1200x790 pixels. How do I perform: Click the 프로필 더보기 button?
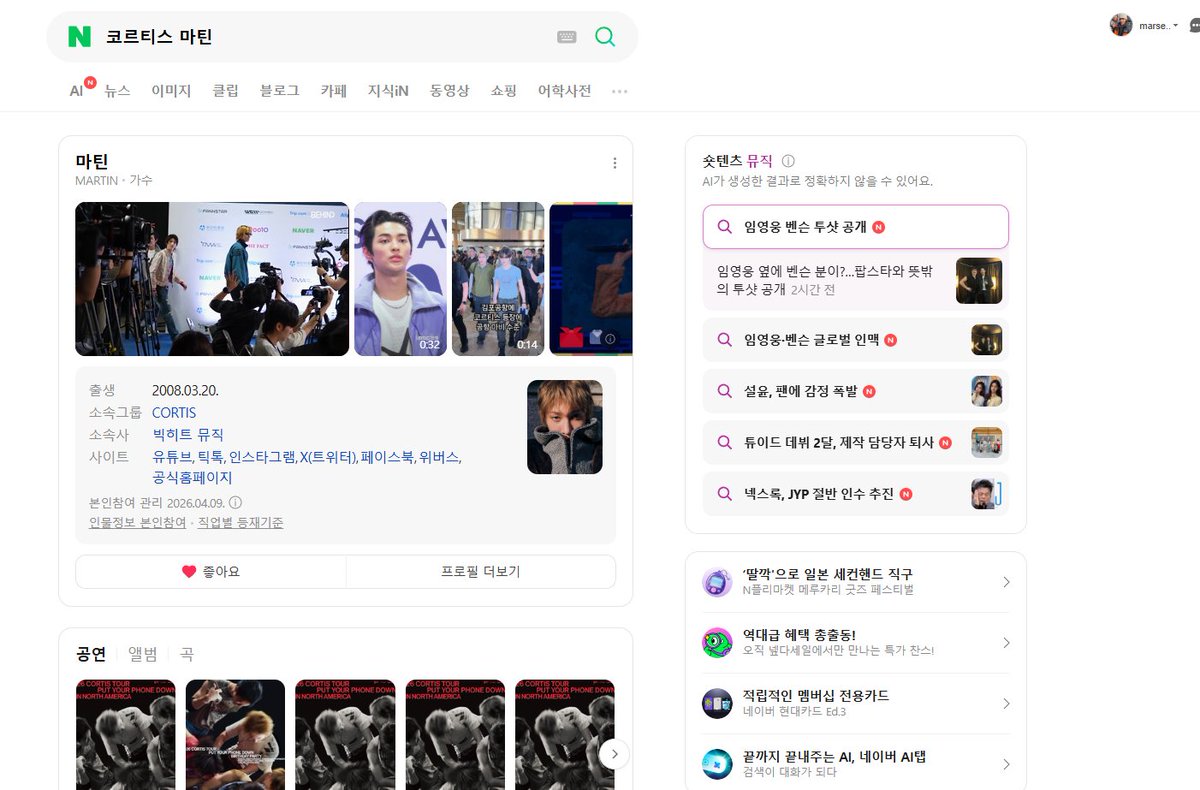click(x=481, y=572)
